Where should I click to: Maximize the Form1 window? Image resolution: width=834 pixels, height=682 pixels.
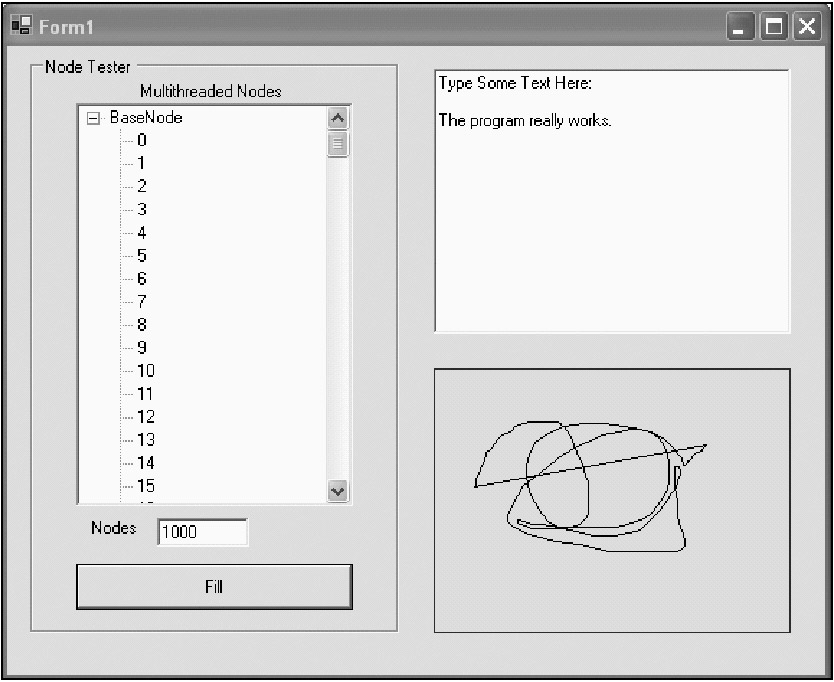774,27
